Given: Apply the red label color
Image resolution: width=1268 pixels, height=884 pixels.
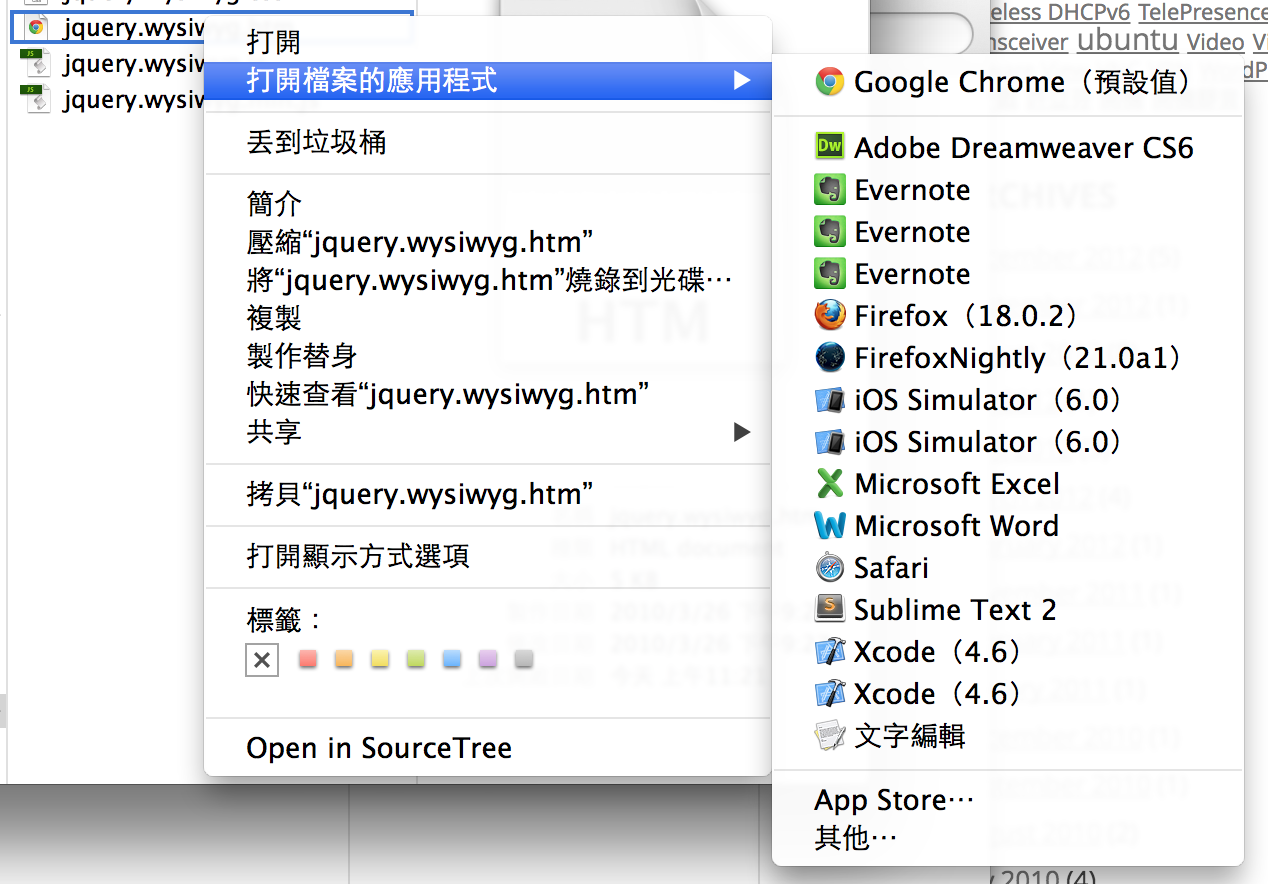Looking at the screenshot, I should [308, 659].
